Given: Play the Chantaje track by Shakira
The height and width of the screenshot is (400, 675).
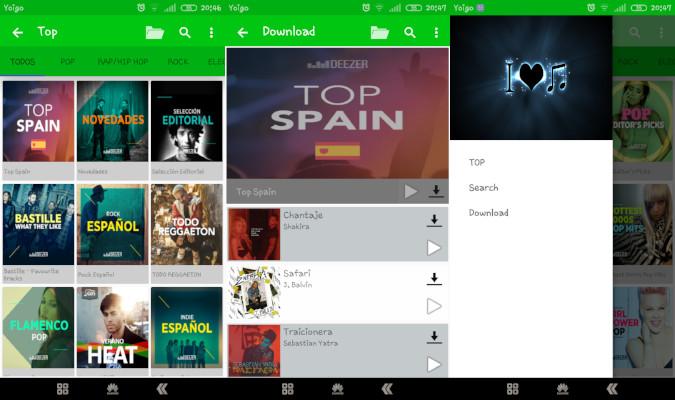Looking at the screenshot, I should tap(434, 248).
